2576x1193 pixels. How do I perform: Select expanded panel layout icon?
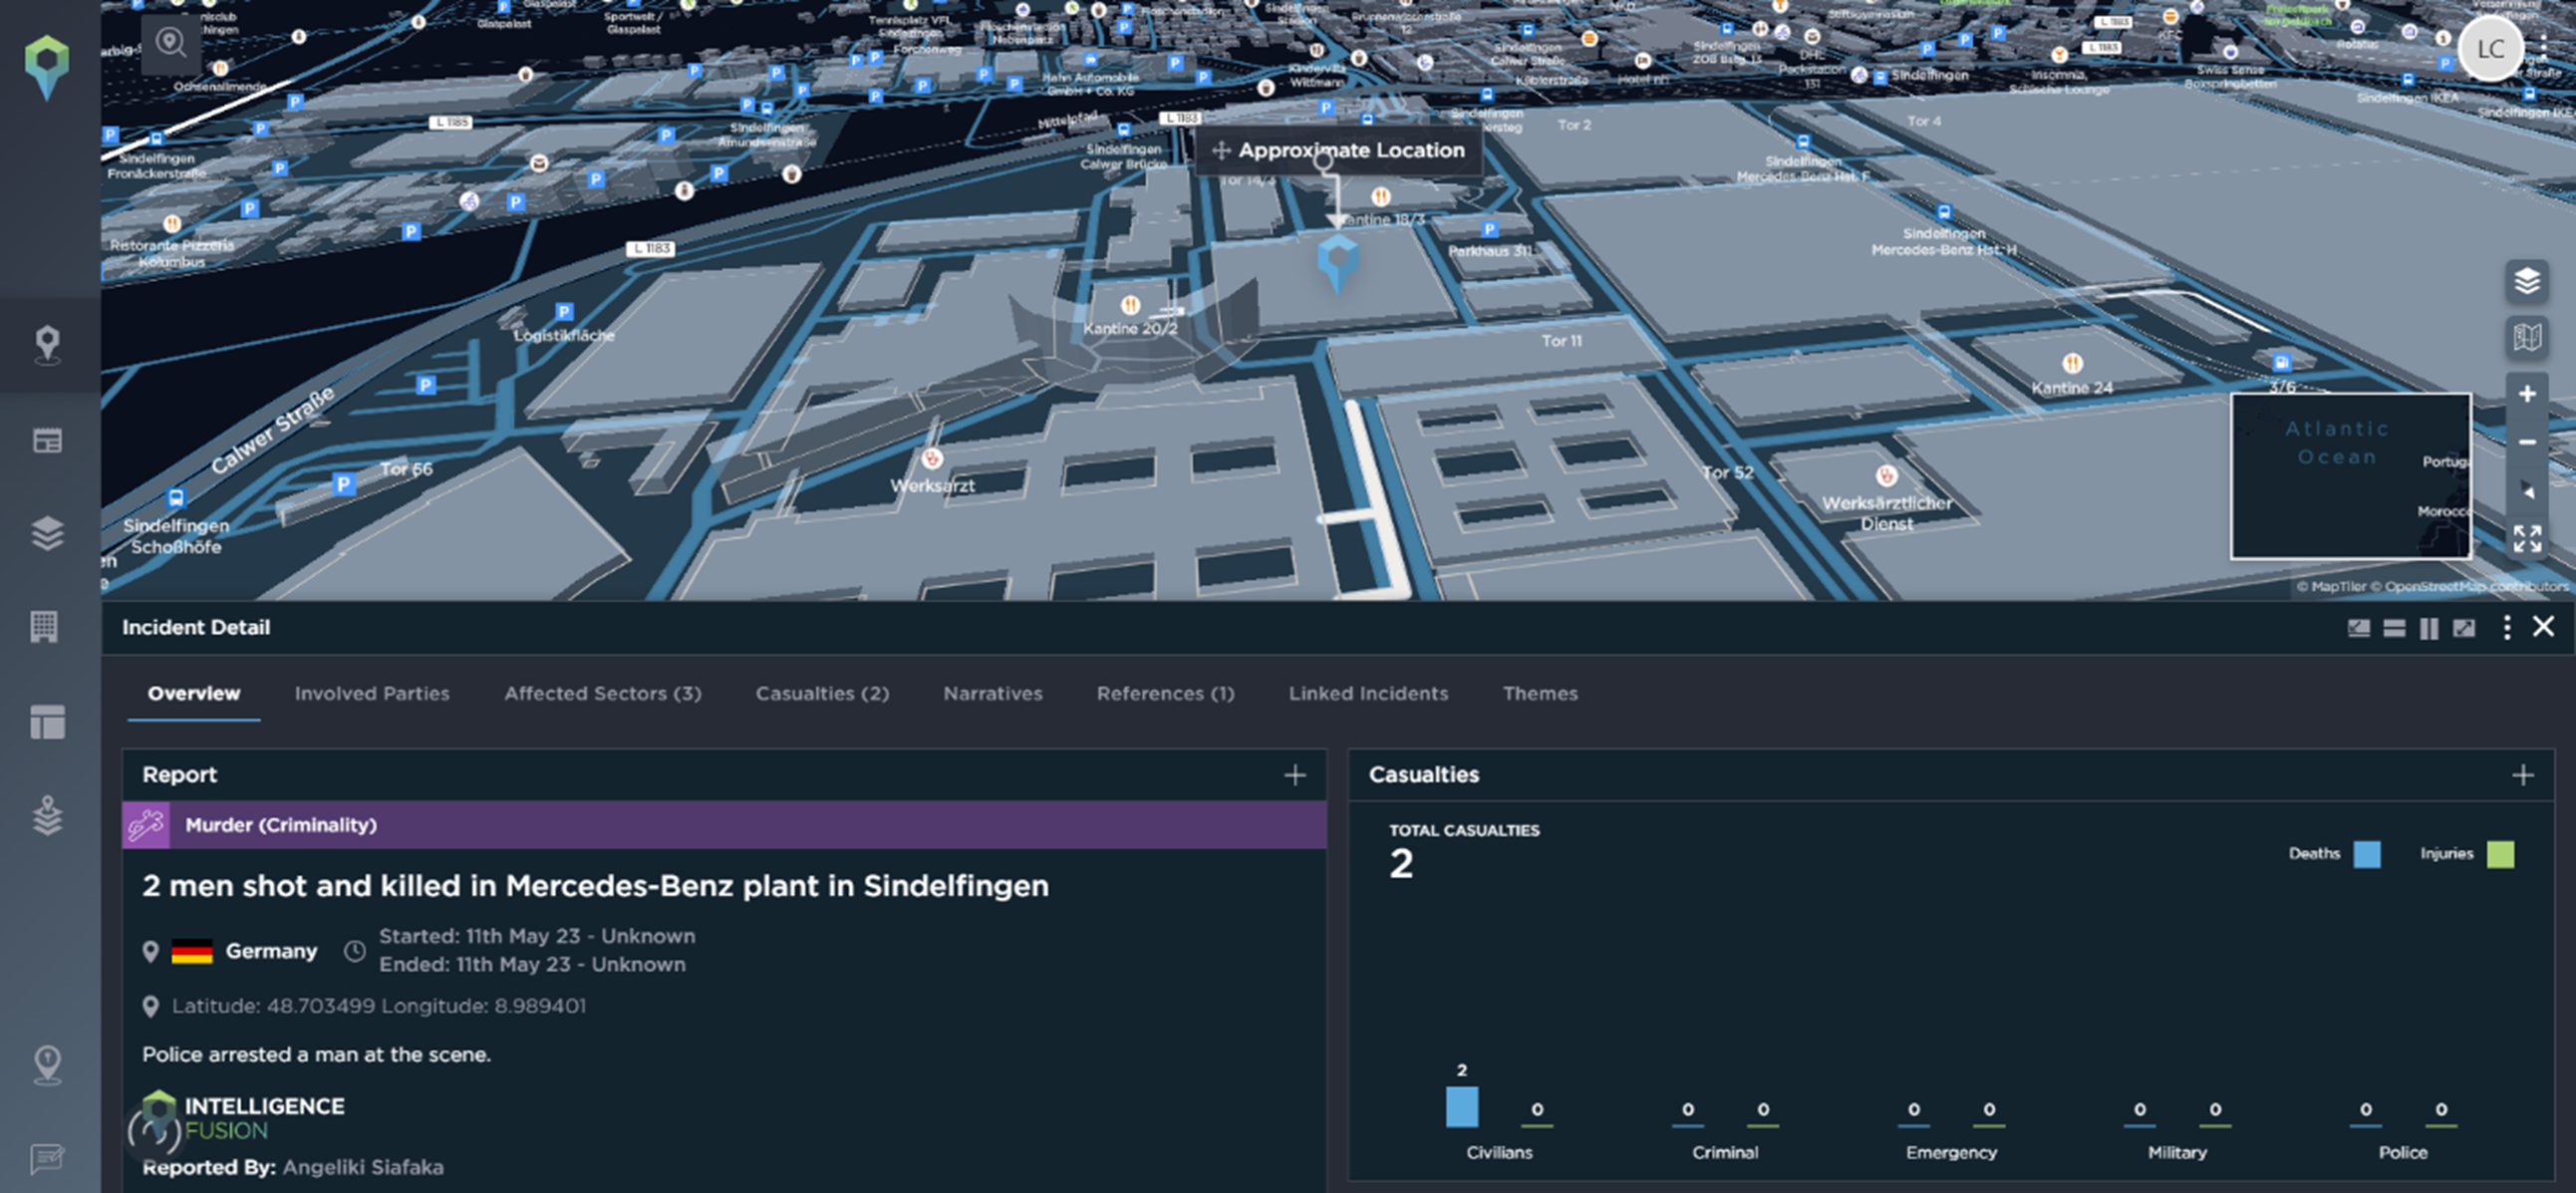[2464, 628]
